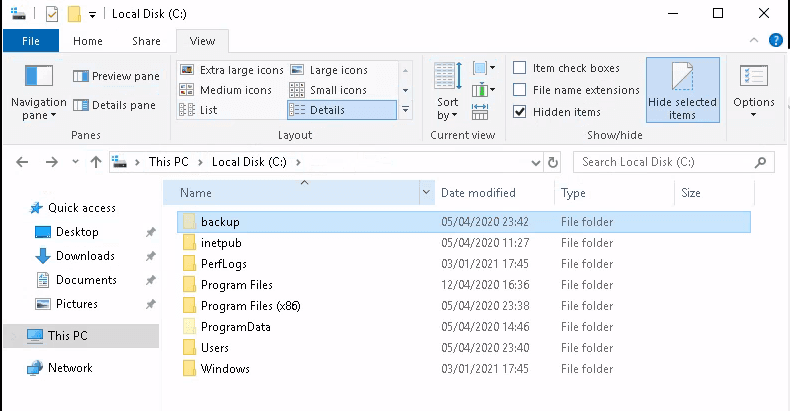Open the Add columns dropdown icon
Viewport: 790px width, 411px height.
(484, 90)
